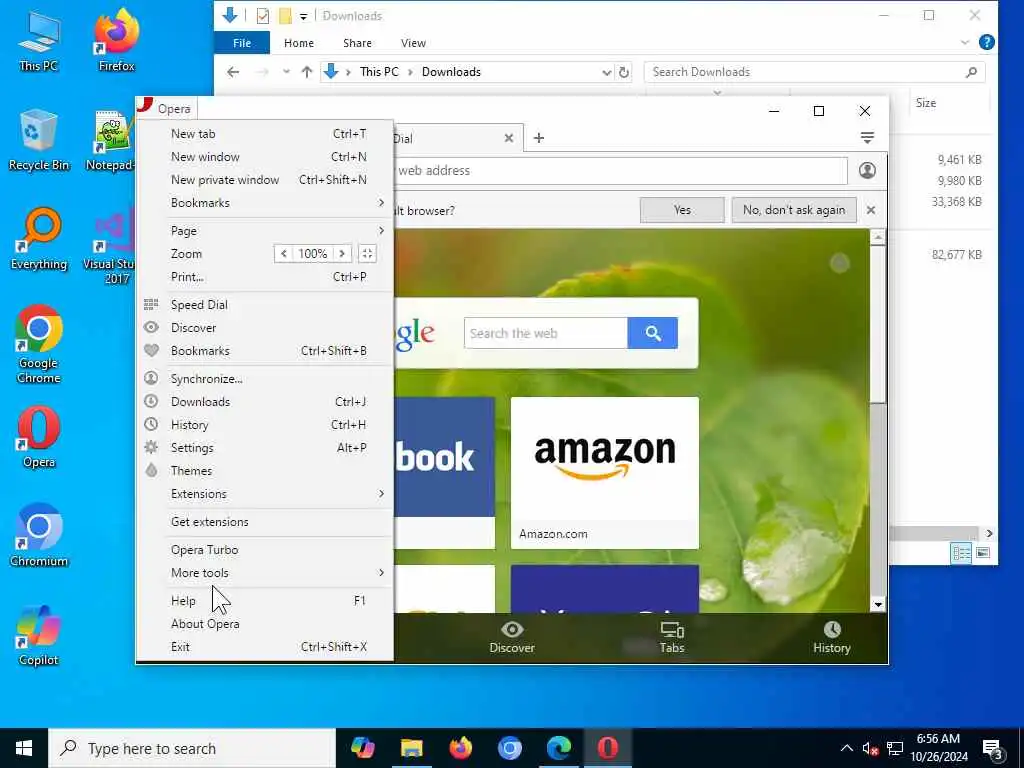Expand the Explorer ribbon chevron
Image resolution: width=1024 pixels, height=768 pixels.
(x=965, y=42)
